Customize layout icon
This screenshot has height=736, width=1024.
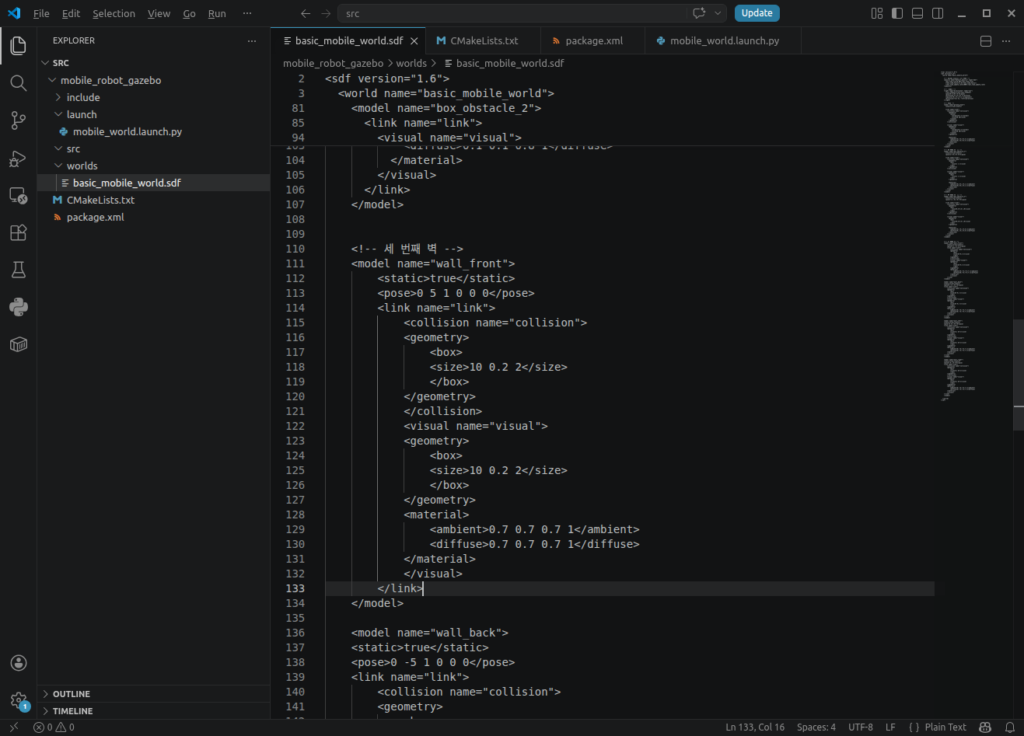[876, 13]
